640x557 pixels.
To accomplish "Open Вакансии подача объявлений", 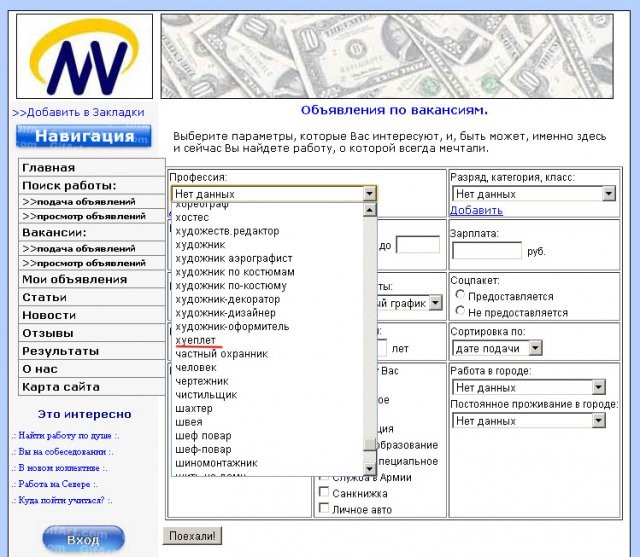I will (x=92, y=249).
